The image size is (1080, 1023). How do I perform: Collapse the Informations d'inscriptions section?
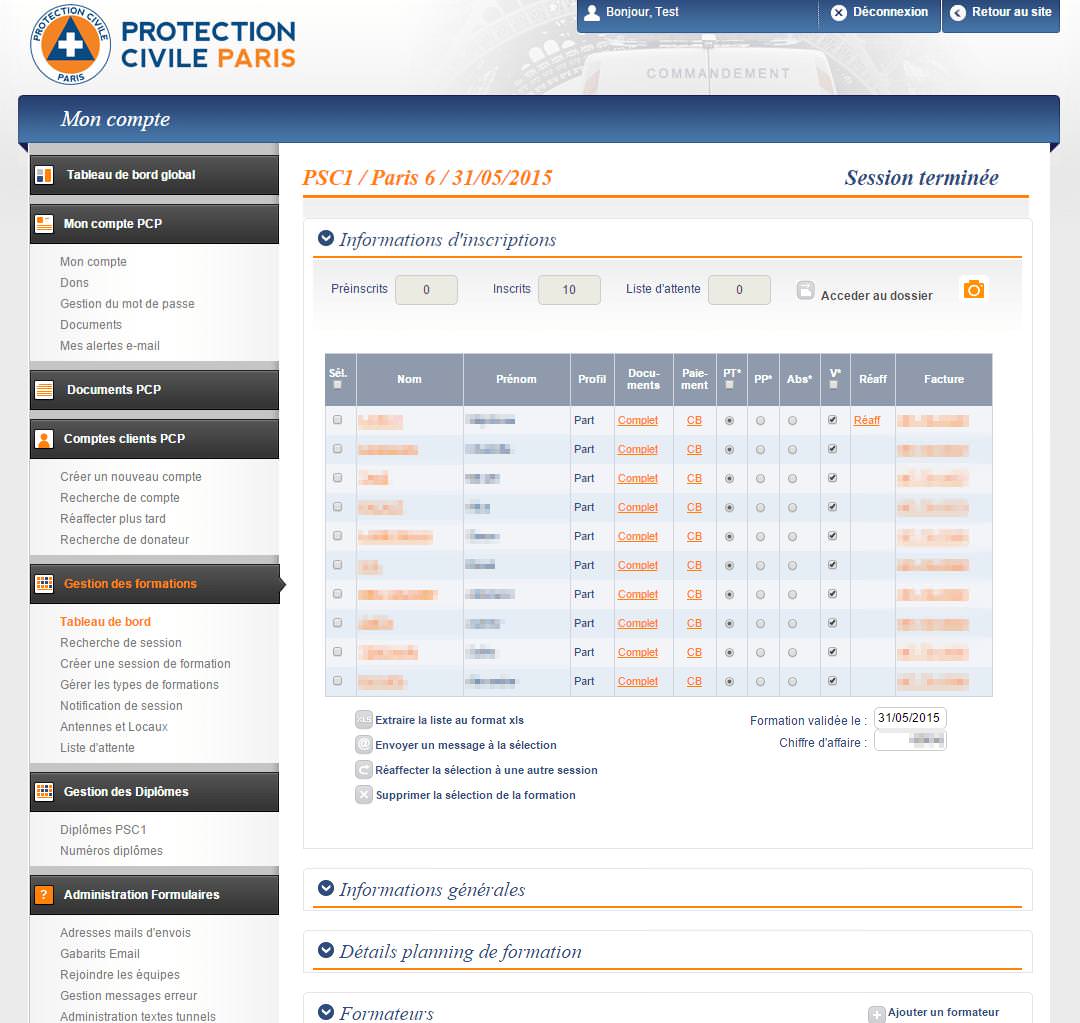click(325, 239)
